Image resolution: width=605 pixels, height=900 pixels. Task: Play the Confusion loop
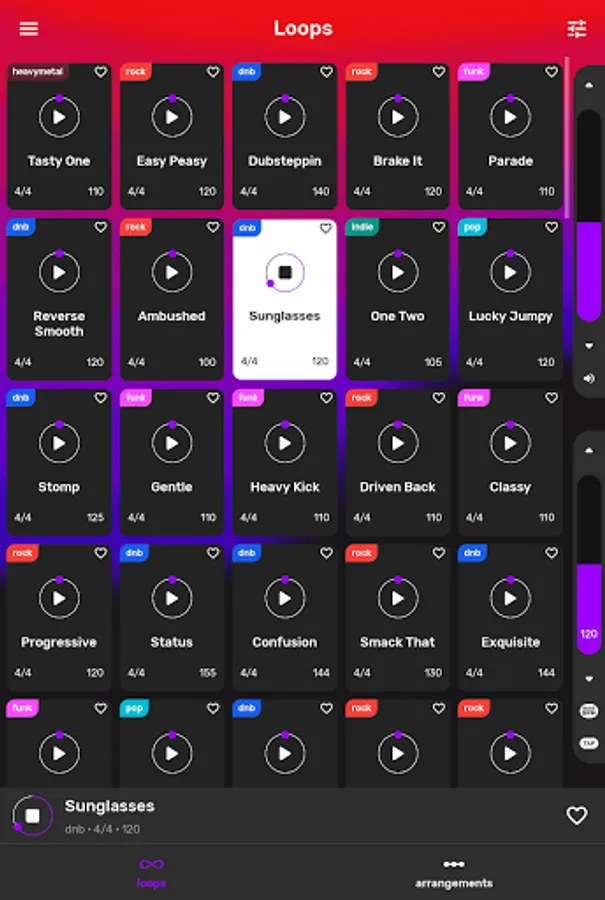tap(285, 598)
